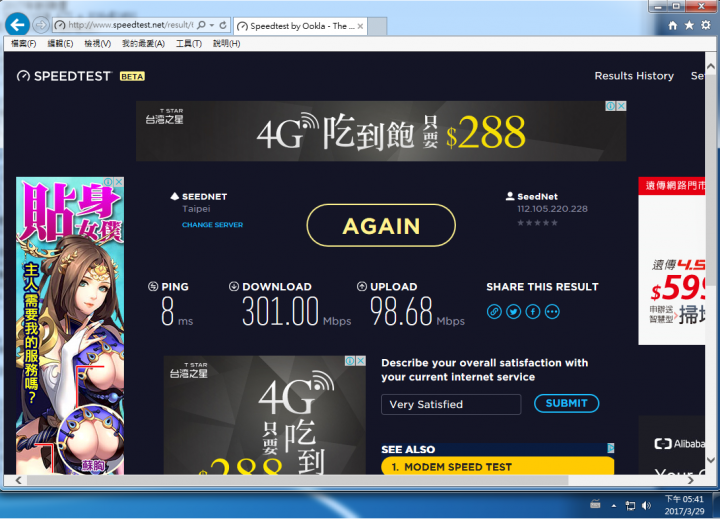720x519 pixels.
Task: Click the address bar URL field
Action: coord(130,25)
